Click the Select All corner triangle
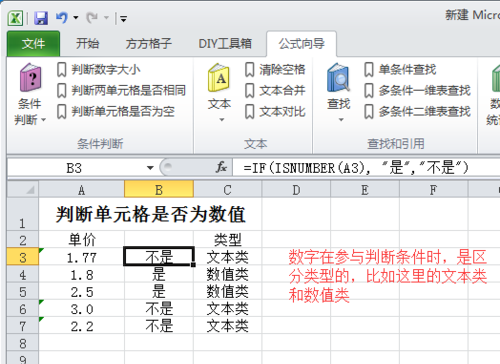This screenshot has height=364, width=500. (x=23, y=190)
